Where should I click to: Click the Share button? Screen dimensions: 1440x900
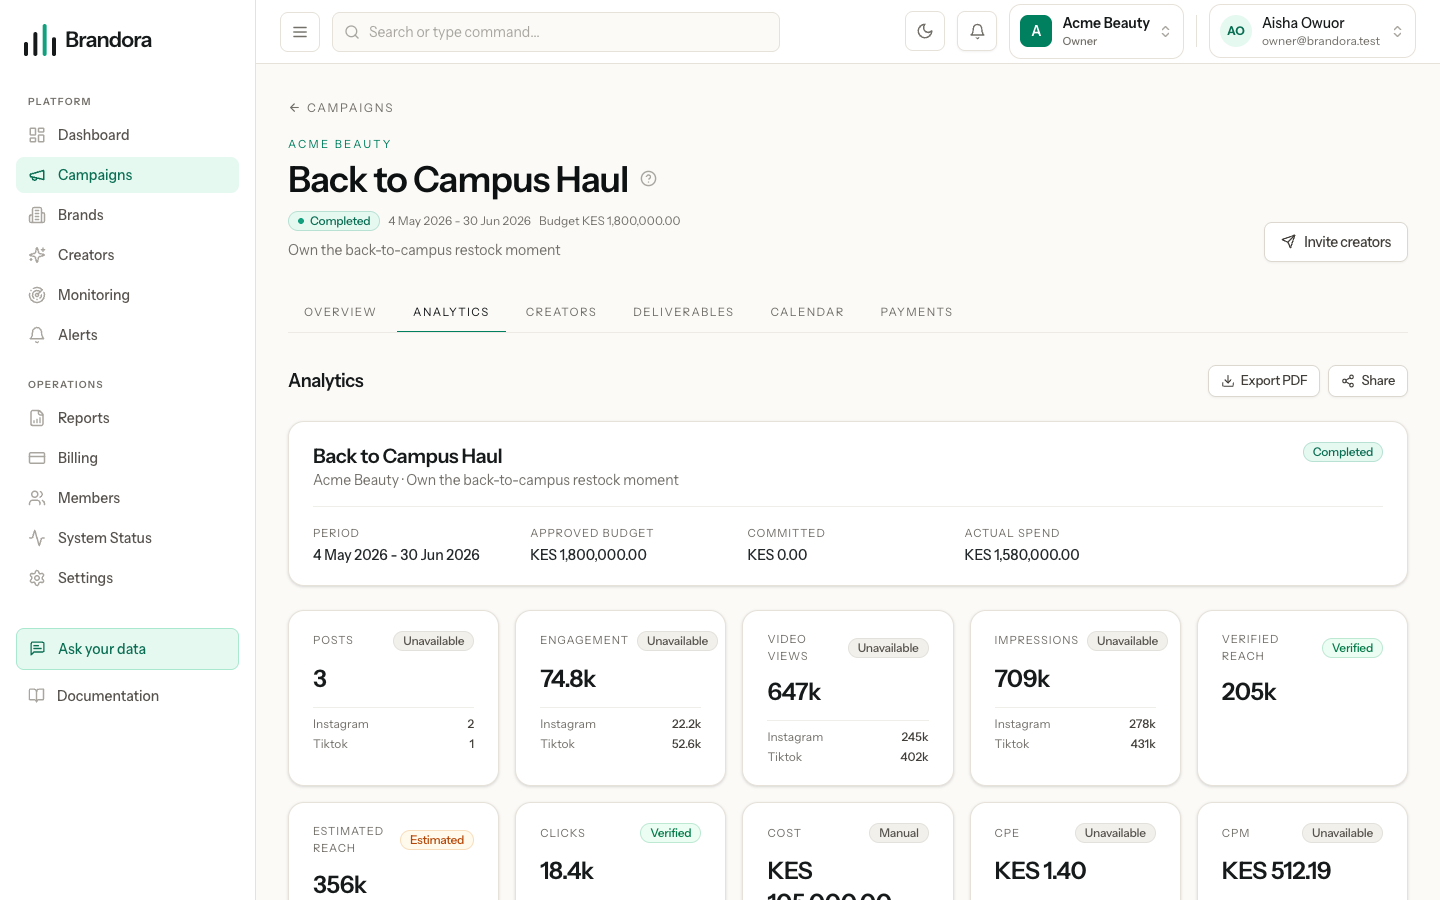click(x=1368, y=381)
